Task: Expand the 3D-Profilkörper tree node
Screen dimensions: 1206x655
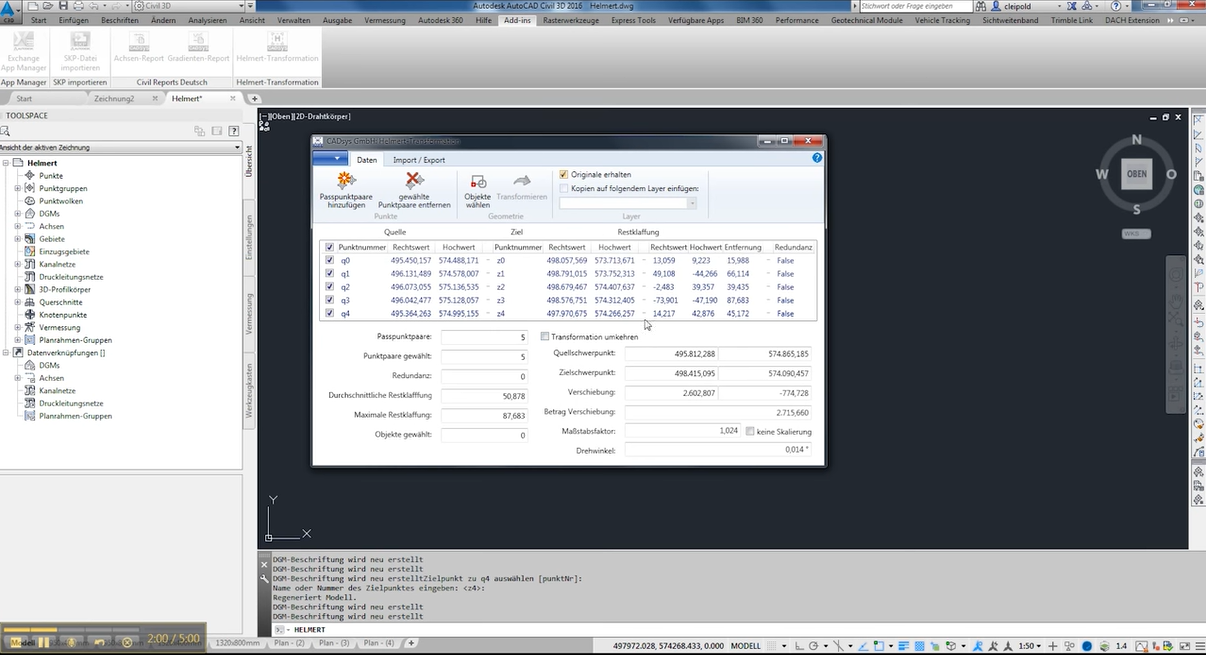Action: coord(17,290)
